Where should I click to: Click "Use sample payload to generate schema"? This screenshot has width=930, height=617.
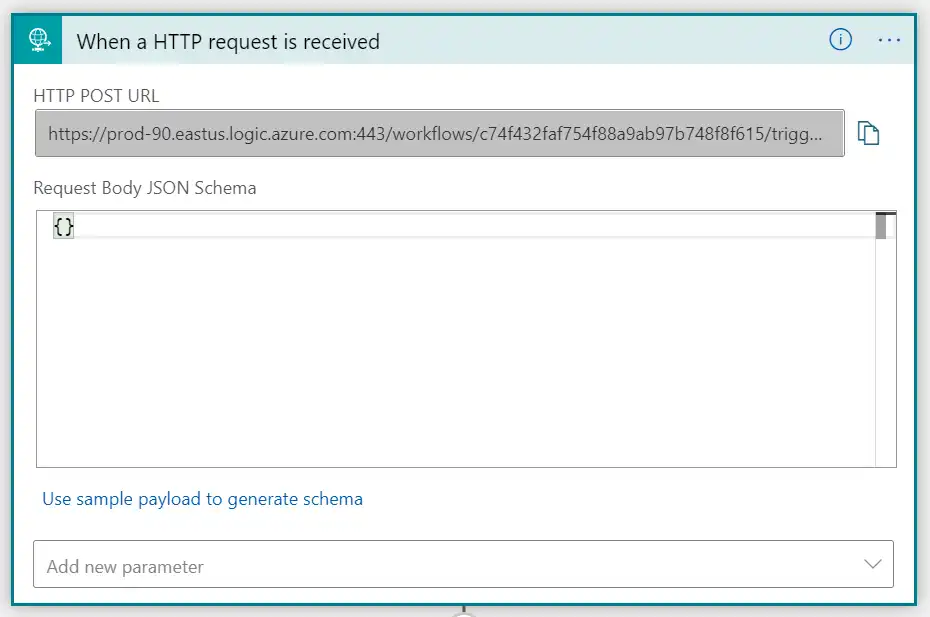202,498
